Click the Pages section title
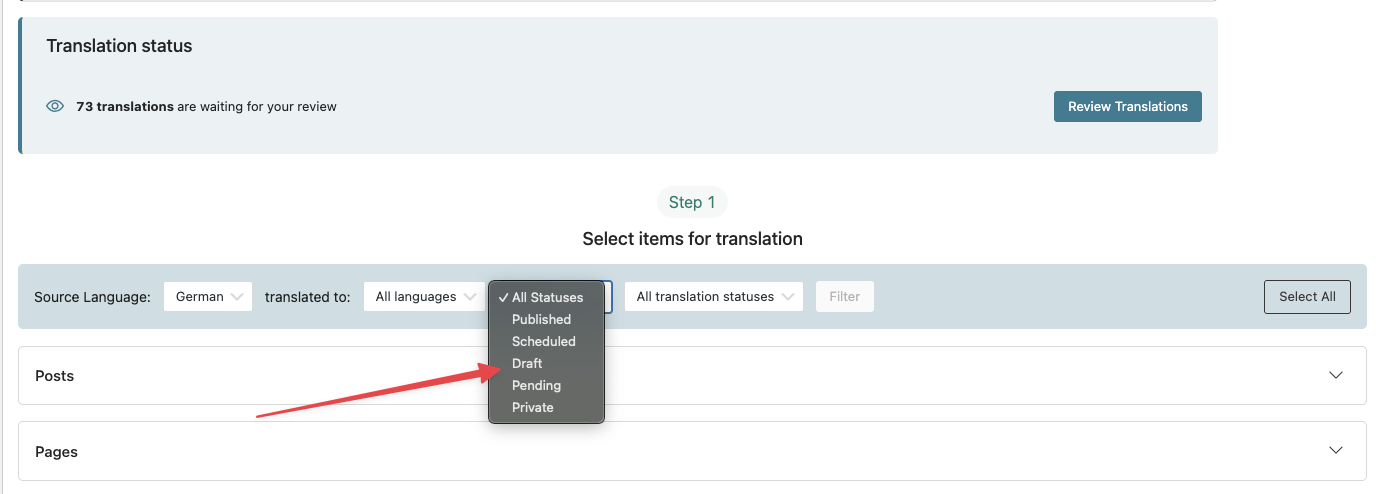 pos(56,452)
